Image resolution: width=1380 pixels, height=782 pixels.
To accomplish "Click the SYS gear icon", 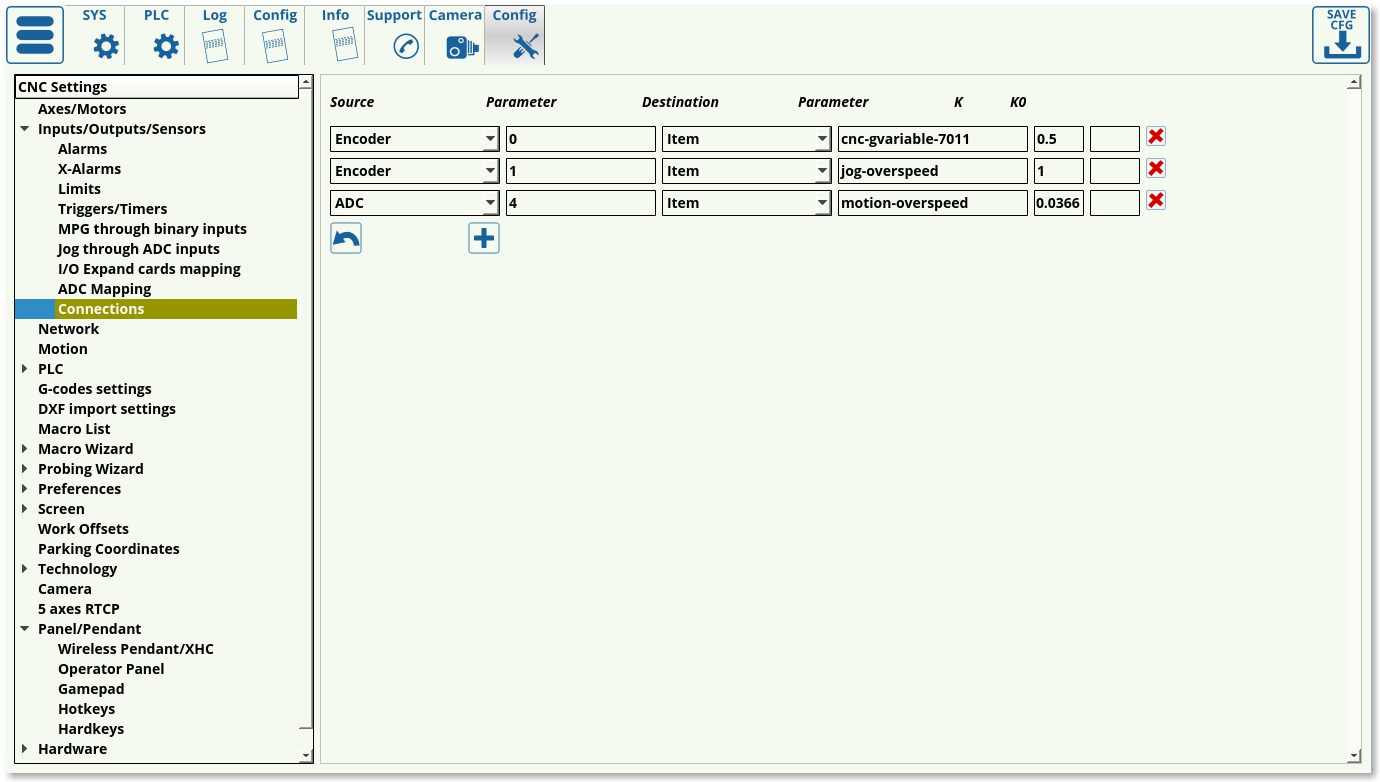I will pos(105,46).
